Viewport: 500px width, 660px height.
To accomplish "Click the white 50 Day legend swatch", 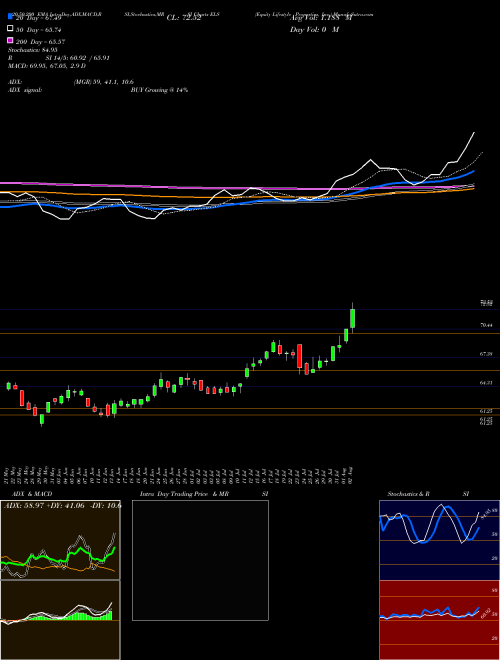I will coord(10,29).
